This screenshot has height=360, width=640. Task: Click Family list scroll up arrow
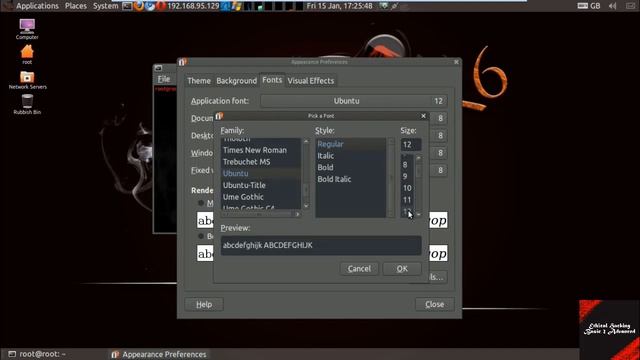(x=306, y=141)
